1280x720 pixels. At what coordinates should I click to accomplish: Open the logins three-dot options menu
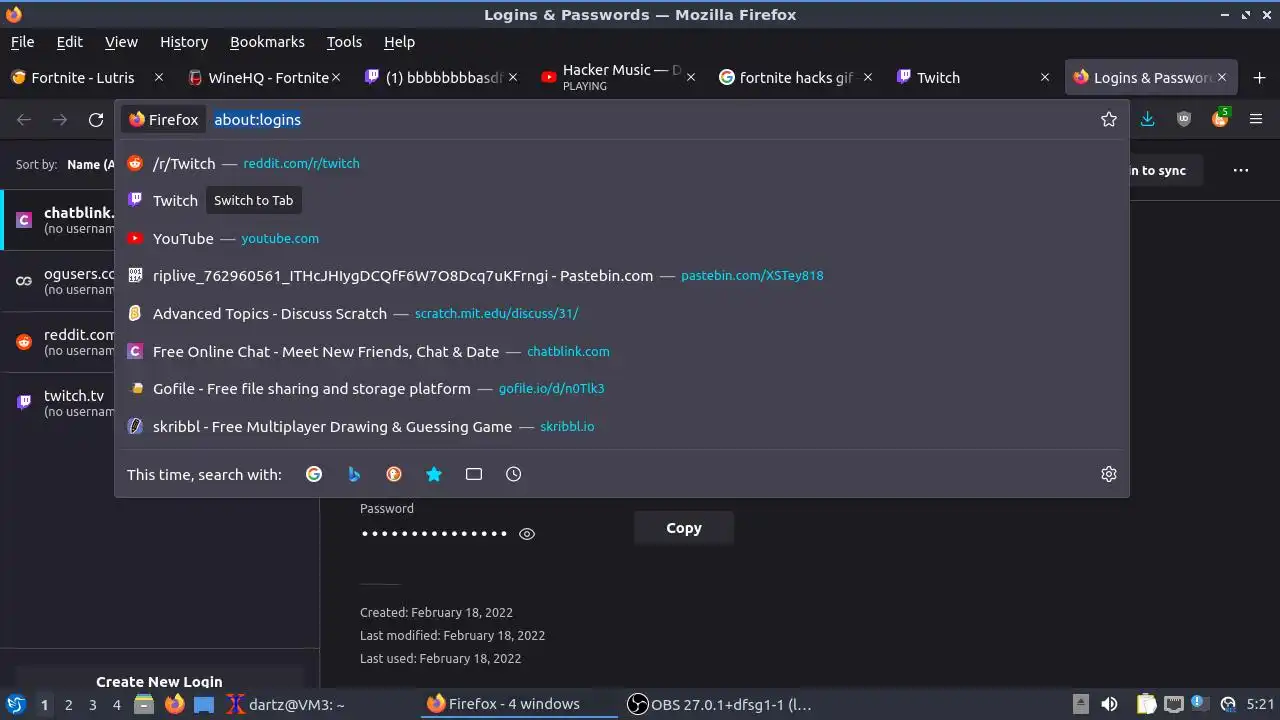pyautogui.click(x=1241, y=170)
